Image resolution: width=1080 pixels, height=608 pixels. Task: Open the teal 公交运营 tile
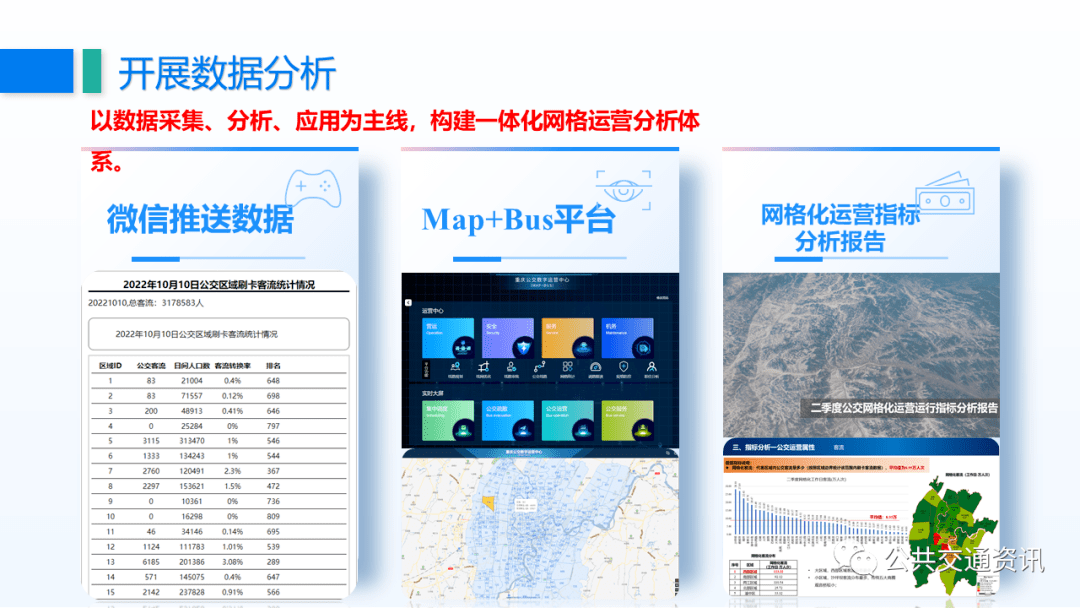[x=568, y=421]
